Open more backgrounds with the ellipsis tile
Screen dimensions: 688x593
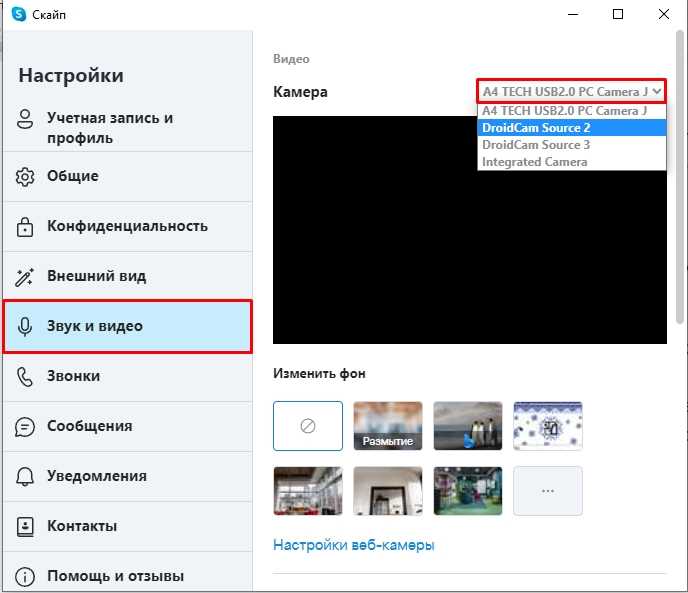coord(548,491)
